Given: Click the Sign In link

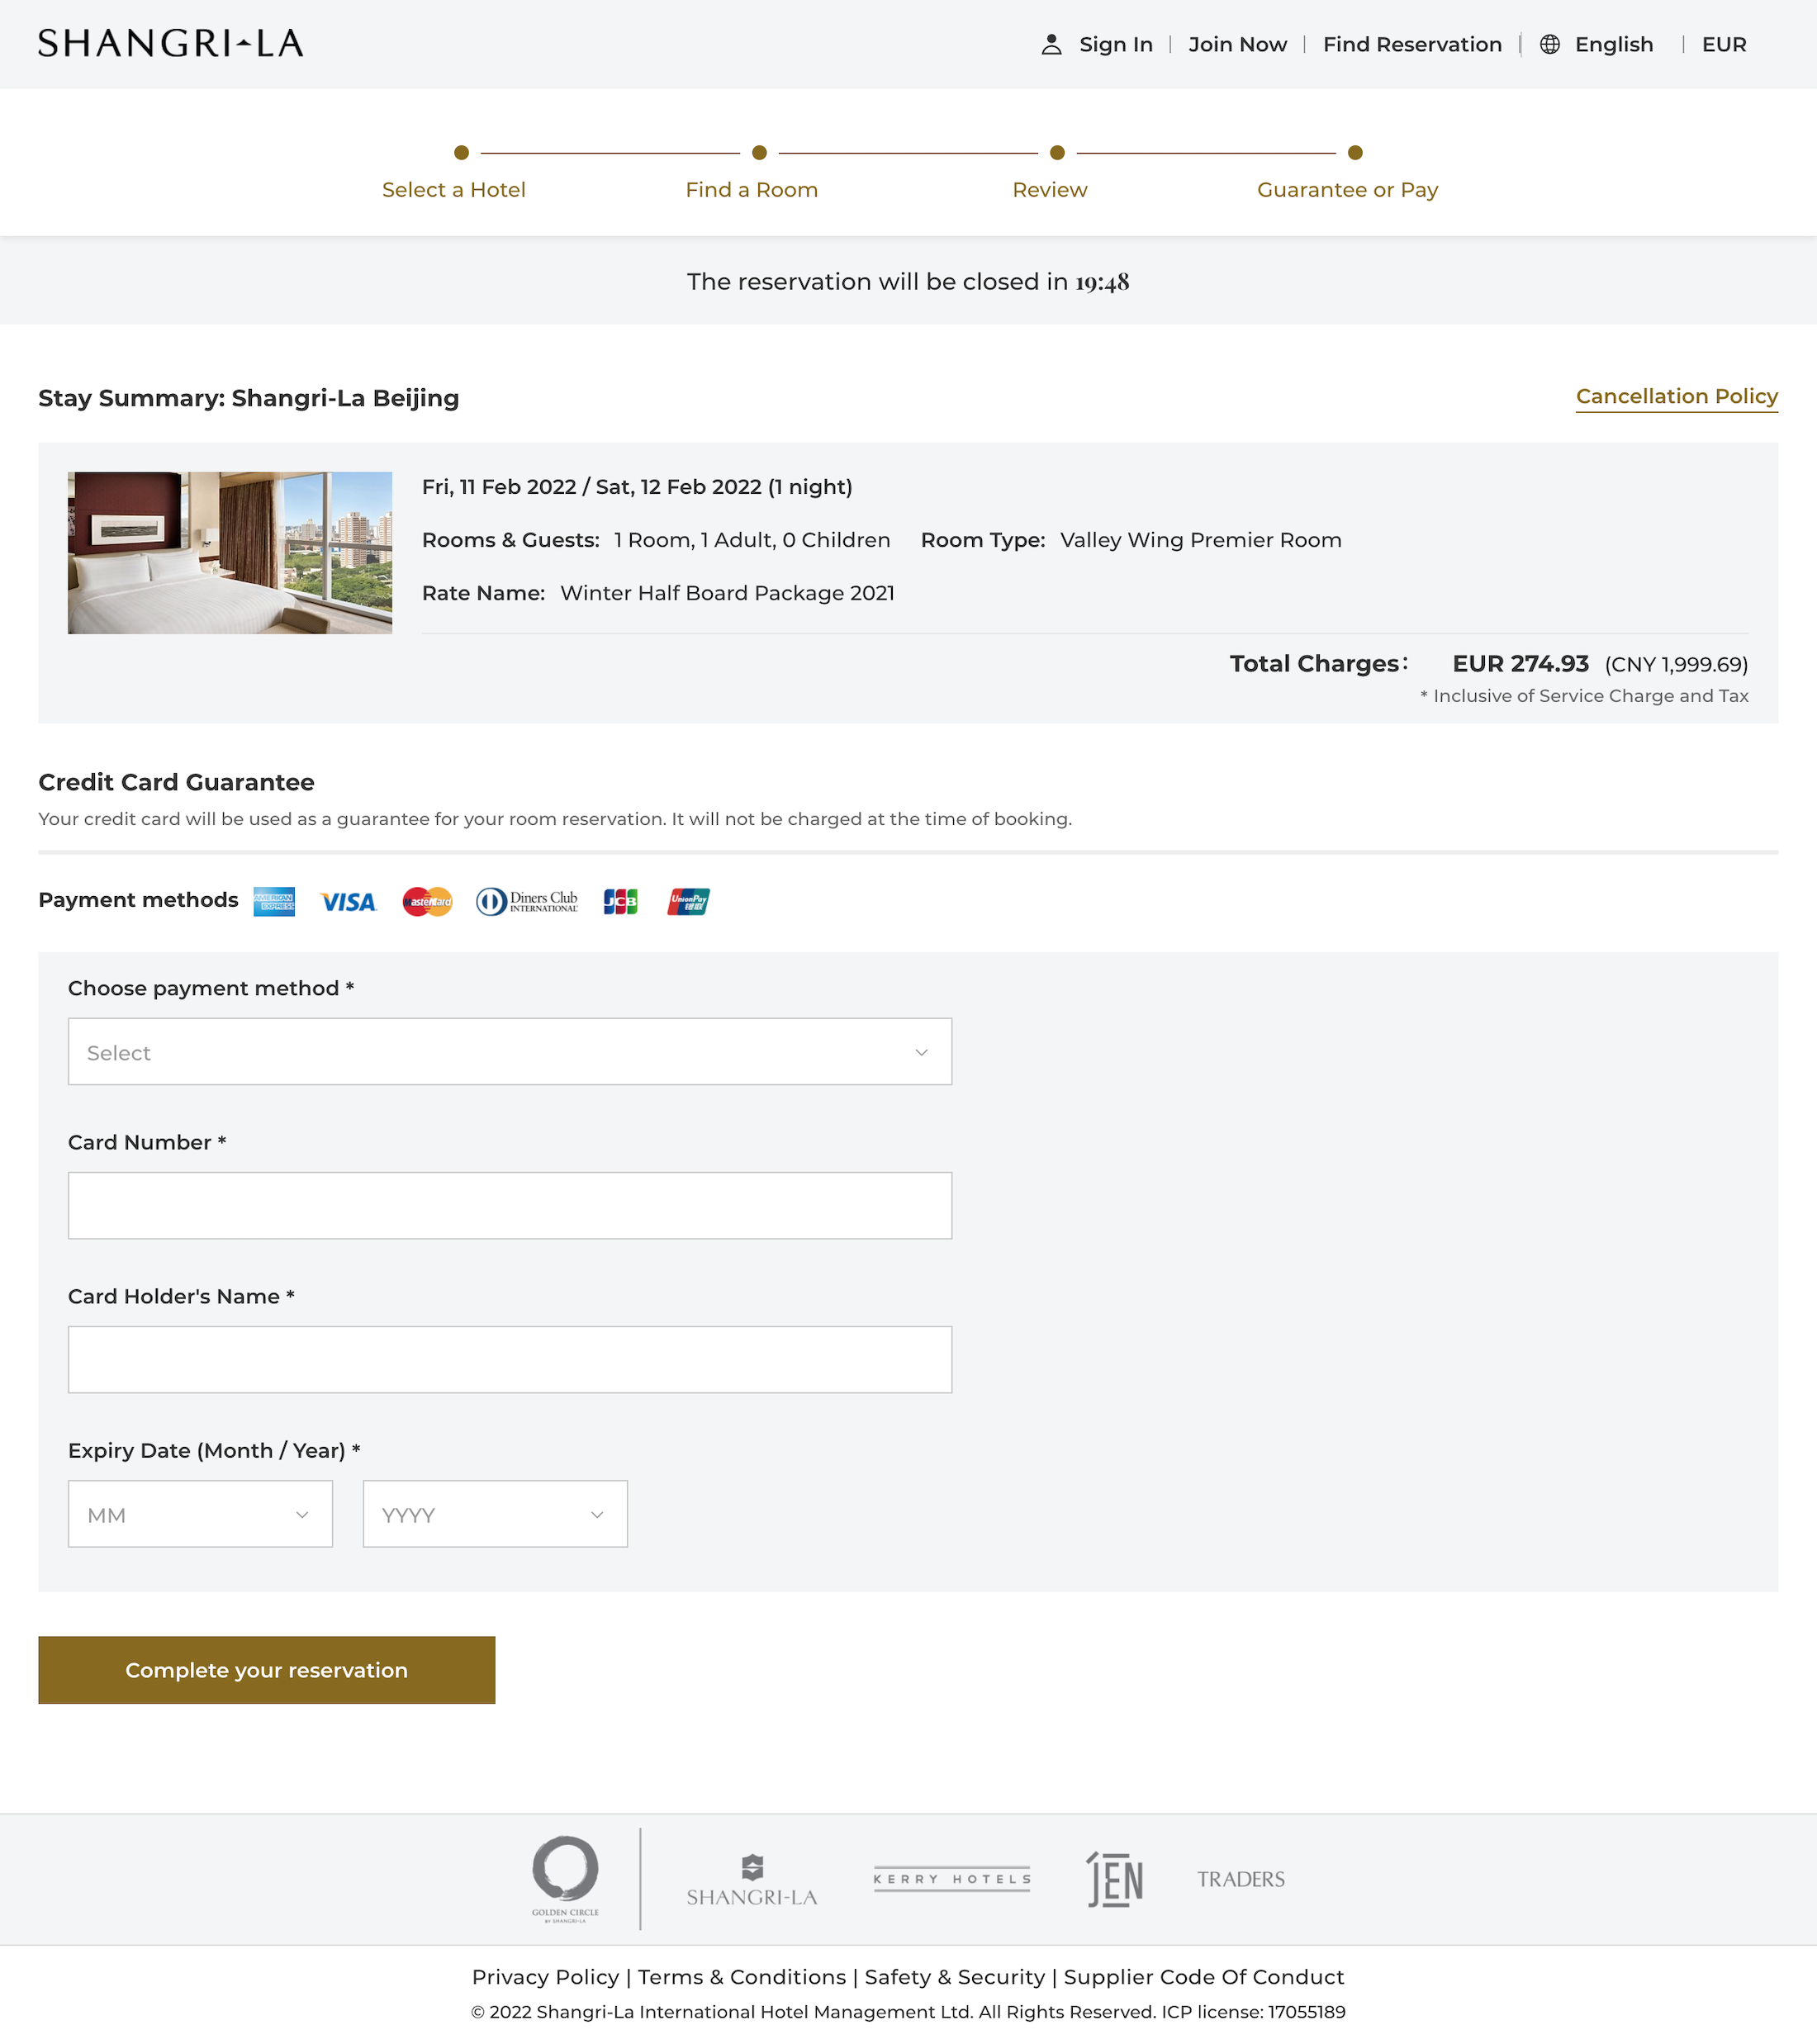Looking at the screenshot, I should pos(1115,45).
